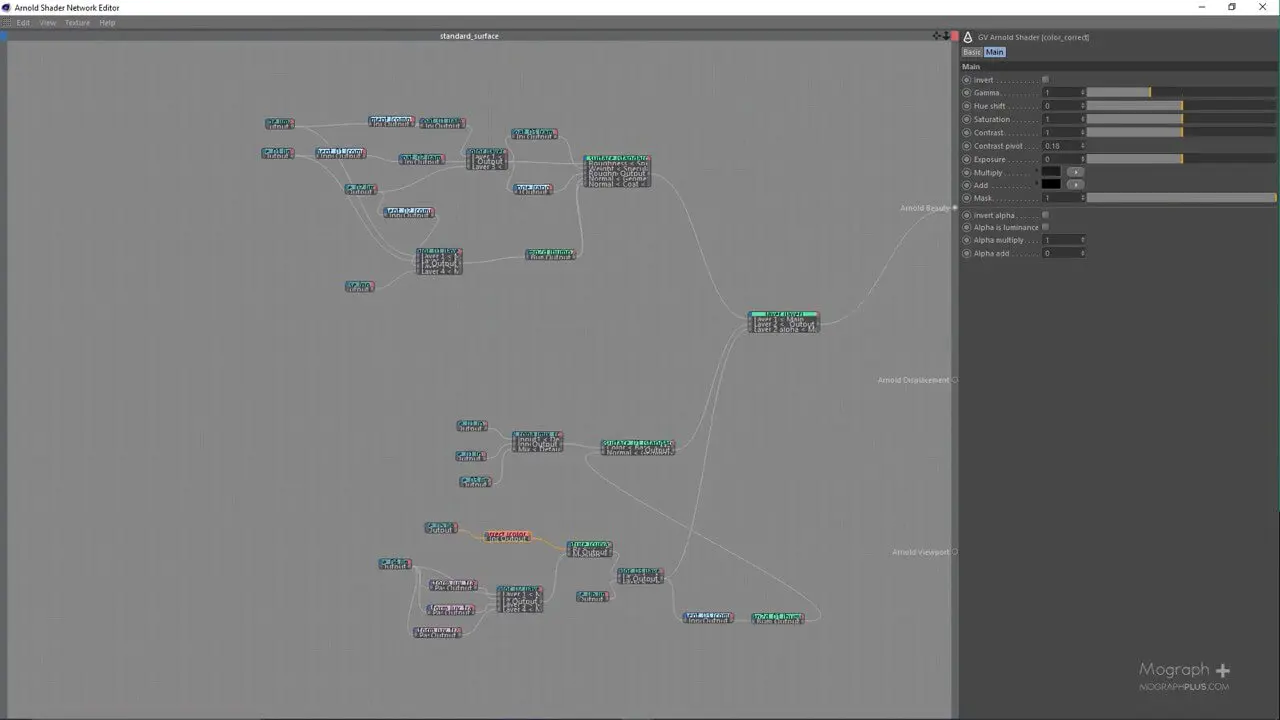
Task: Click the Arnold Displacement output port
Action: coord(955,380)
